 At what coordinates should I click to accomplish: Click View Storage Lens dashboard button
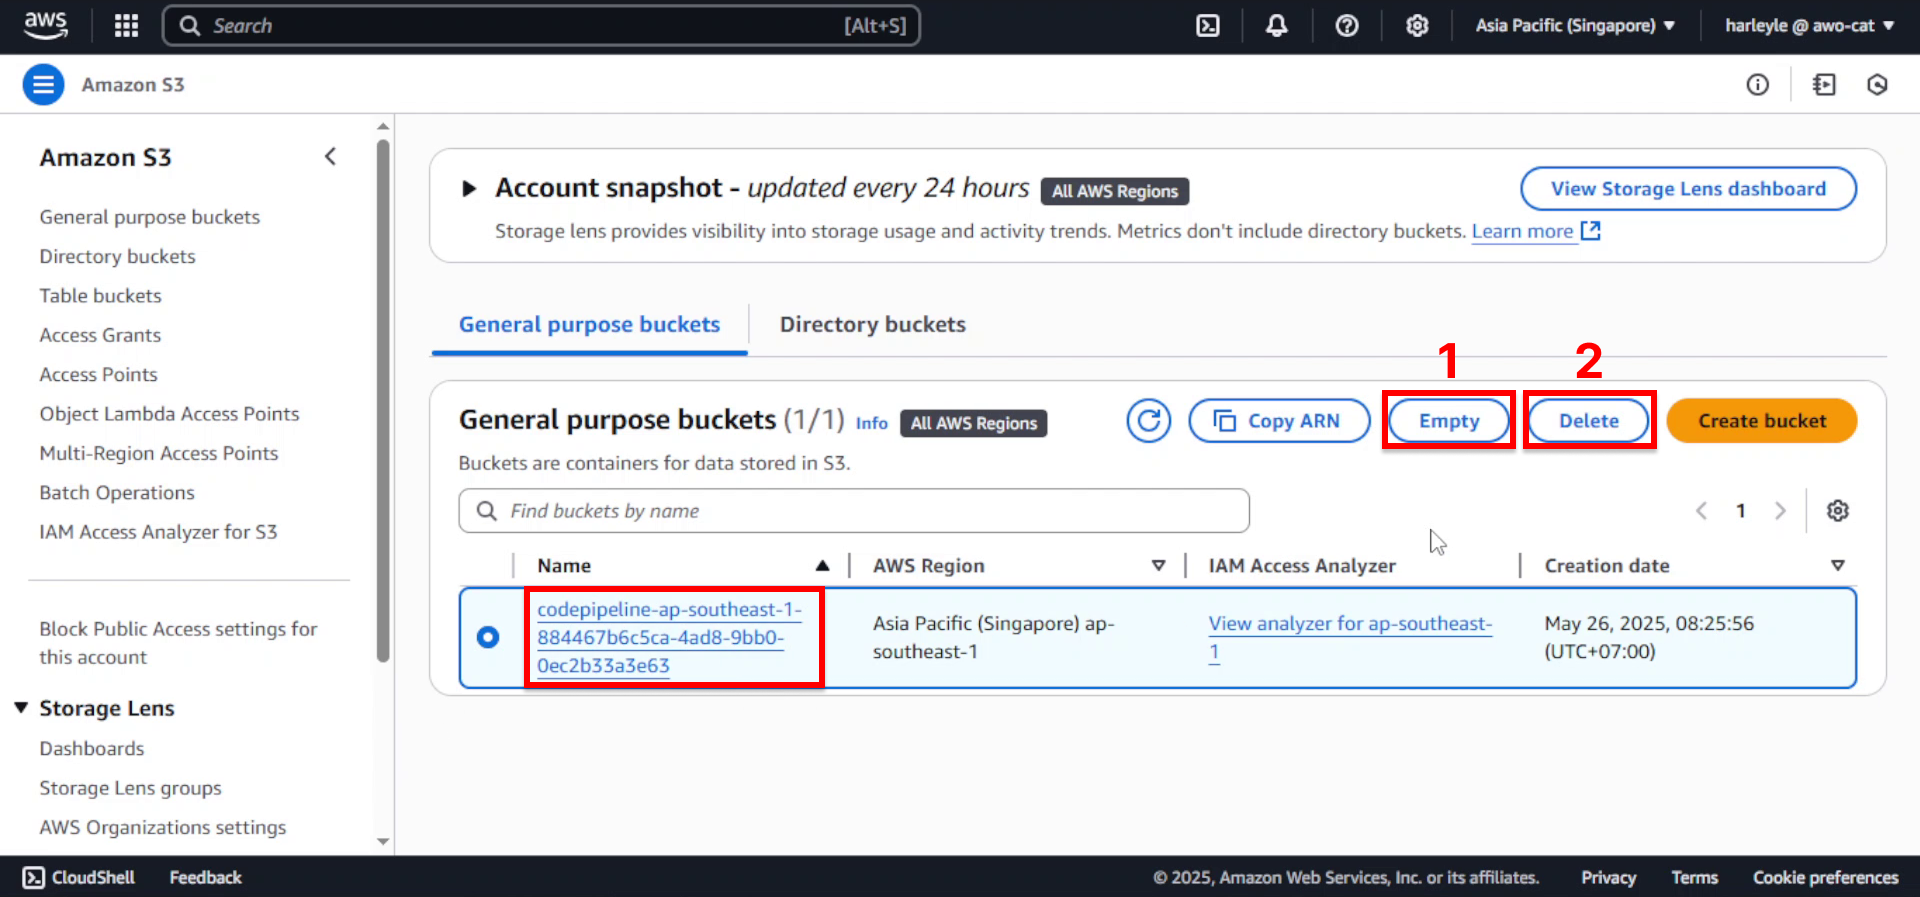(x=1688, y=189)
